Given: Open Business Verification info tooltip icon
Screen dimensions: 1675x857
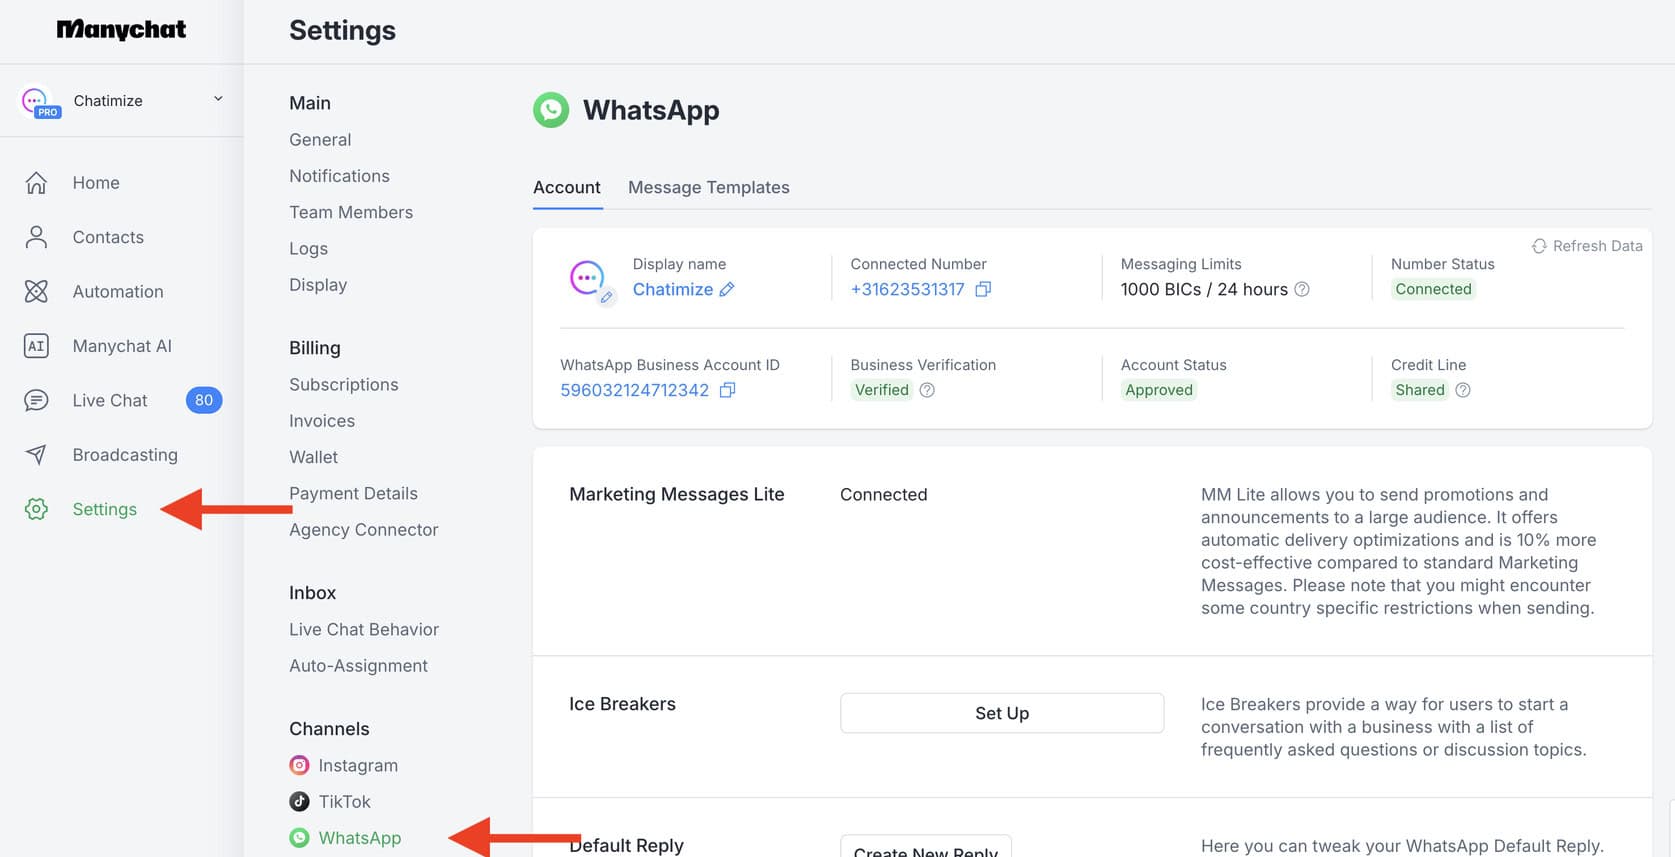Looking at the screenshot, I should [x=927, y=390].
